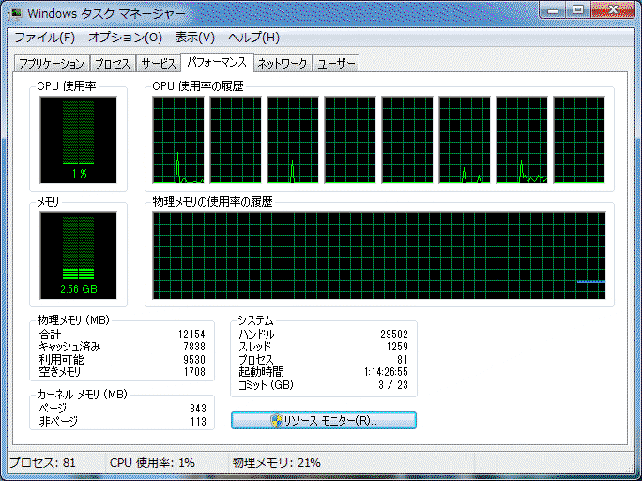Click the リソース モニター(R) button

pos(324,420)
